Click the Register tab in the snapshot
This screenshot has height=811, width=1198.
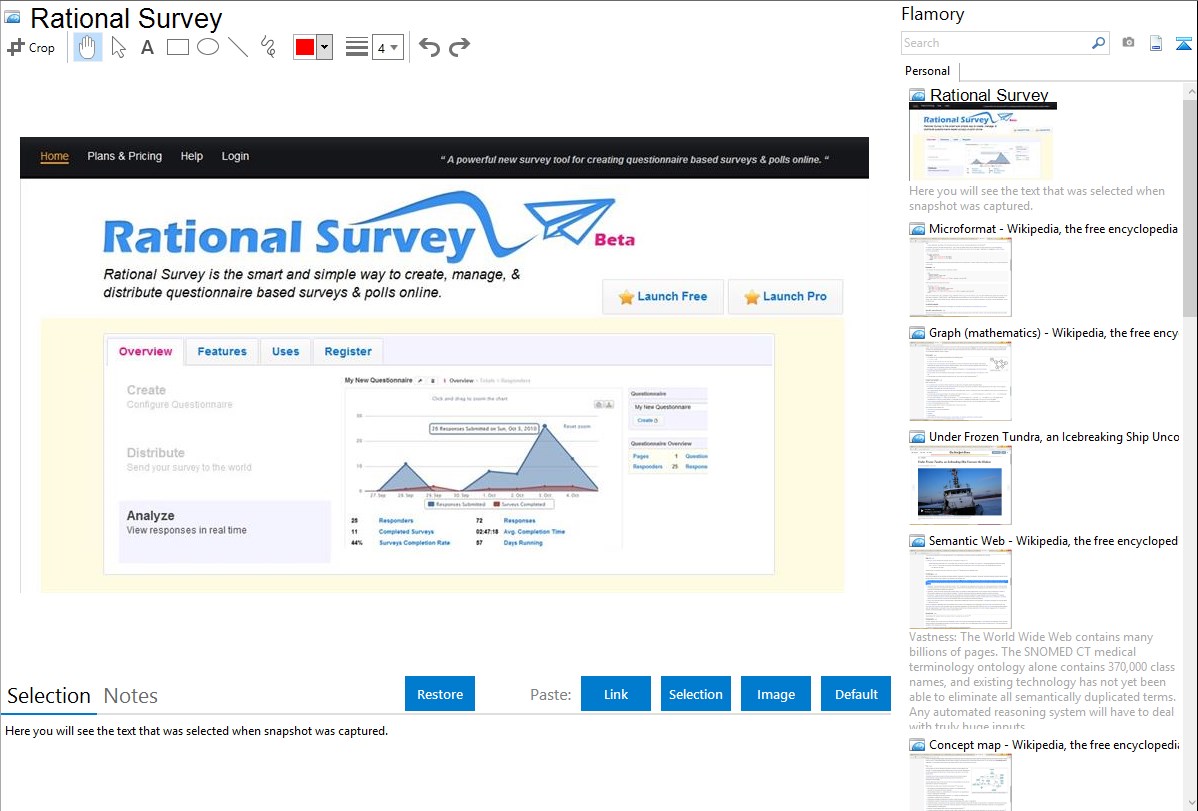[348, 352]
